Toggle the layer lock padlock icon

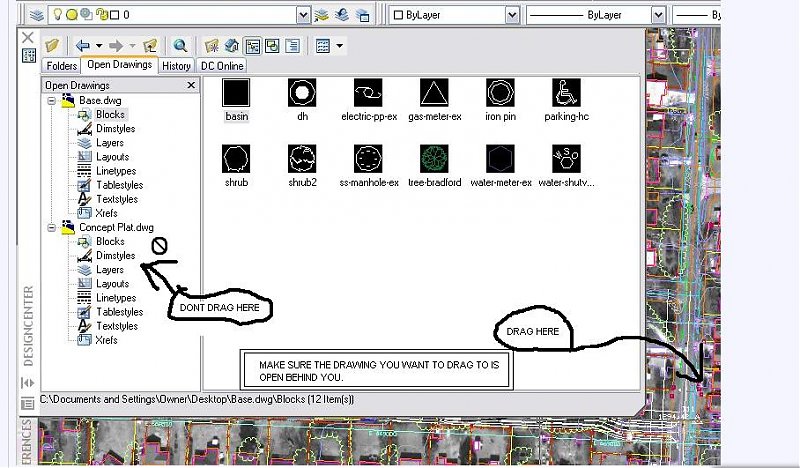(102, 15)
